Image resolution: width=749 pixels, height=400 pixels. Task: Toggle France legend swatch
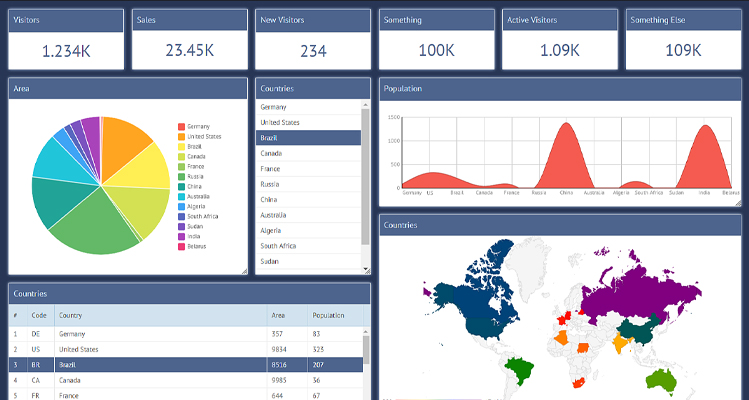[x=182, y=167]
